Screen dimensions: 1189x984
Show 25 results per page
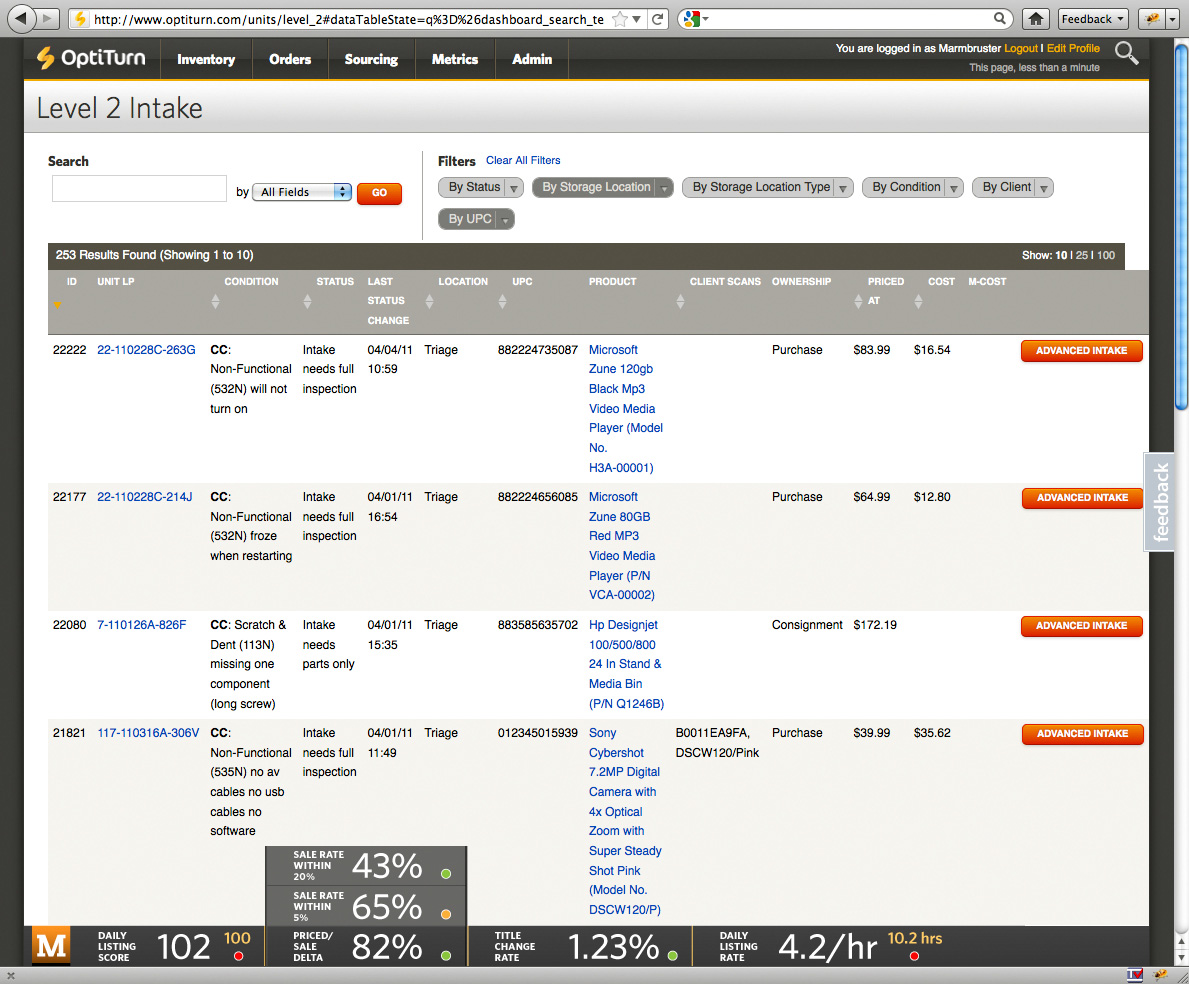click(1081, 255)
